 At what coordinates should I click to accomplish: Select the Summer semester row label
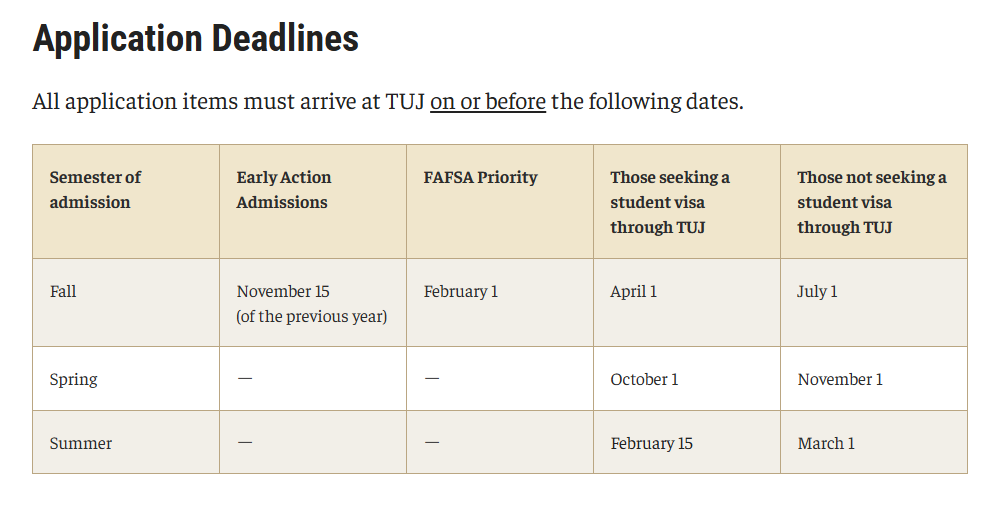click(81, 443)
